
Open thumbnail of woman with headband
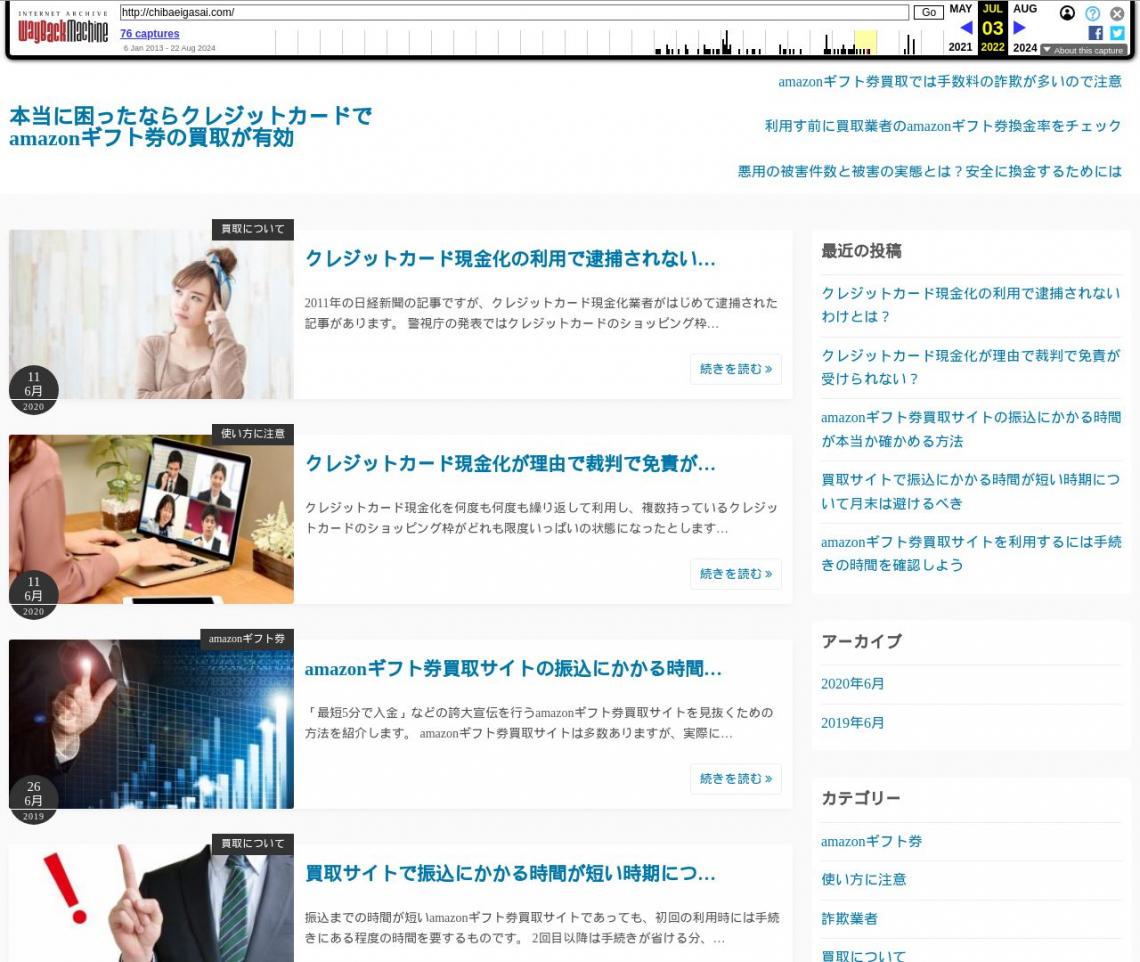(x=151, y=314)
